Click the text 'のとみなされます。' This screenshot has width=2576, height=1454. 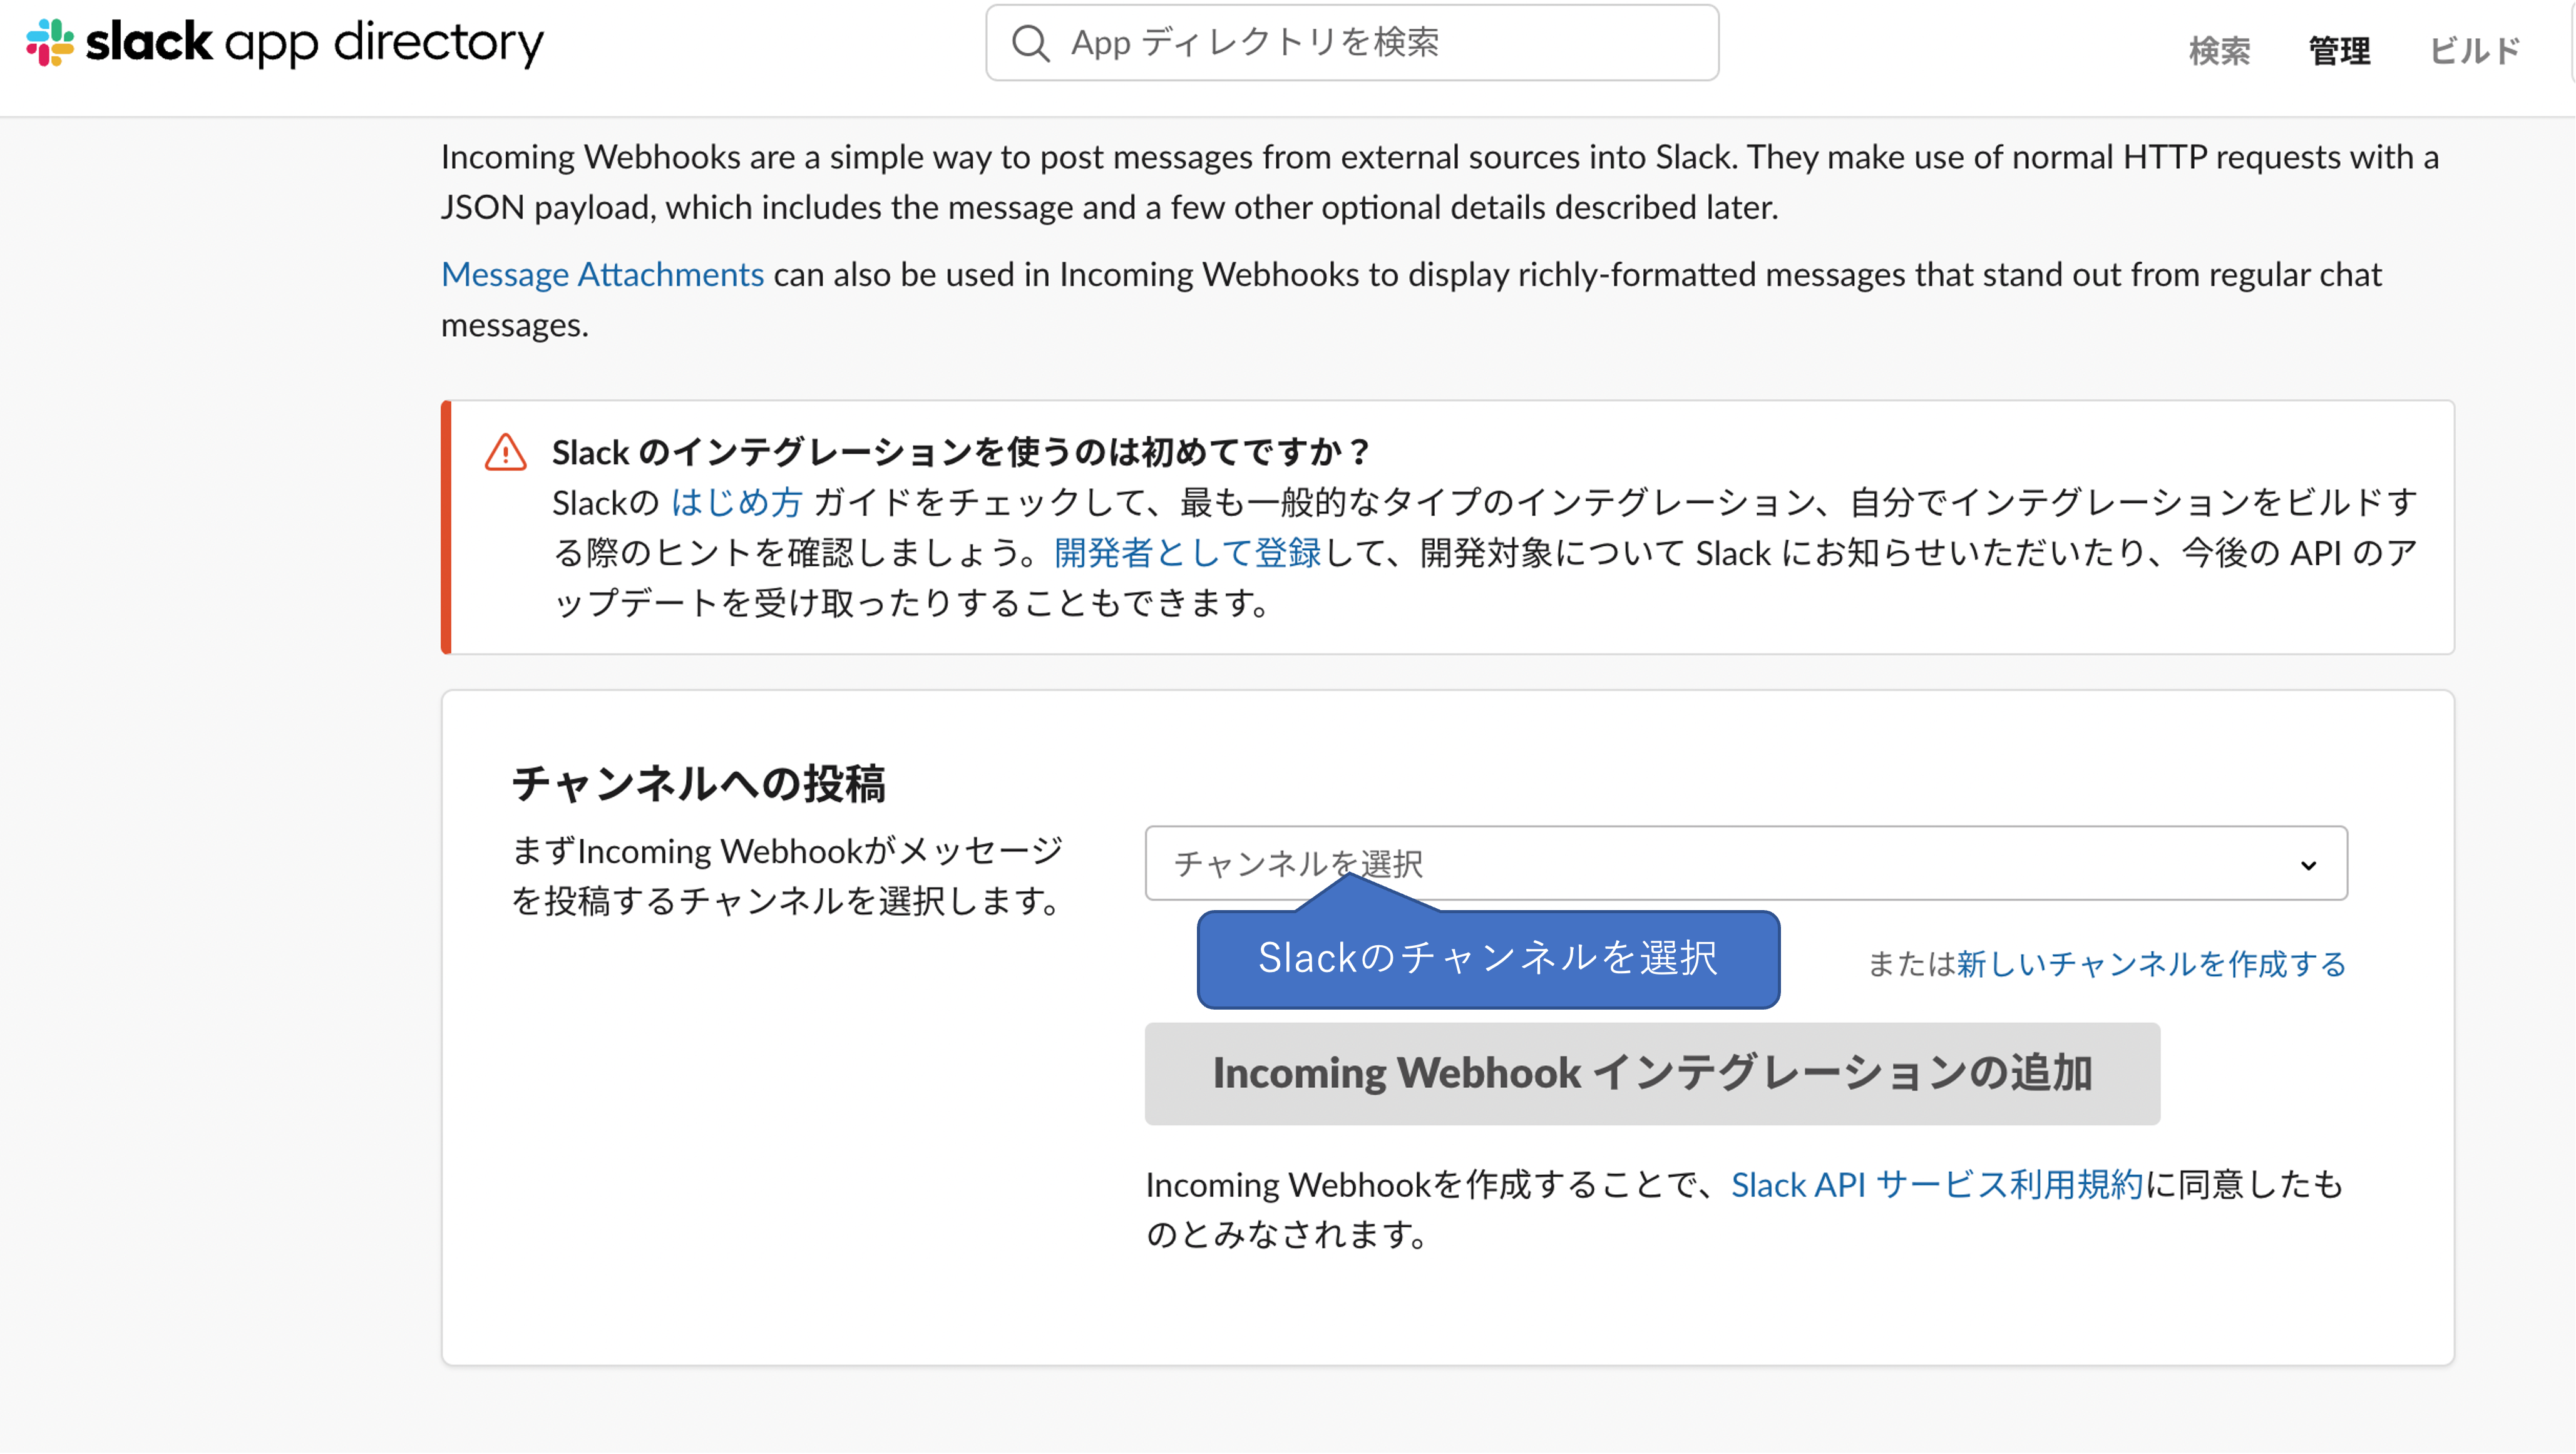click(1289, 1234)
